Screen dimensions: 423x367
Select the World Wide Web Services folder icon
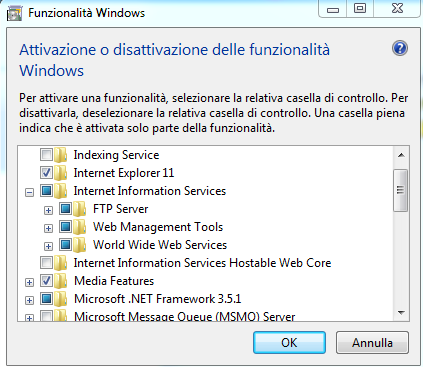80,245
